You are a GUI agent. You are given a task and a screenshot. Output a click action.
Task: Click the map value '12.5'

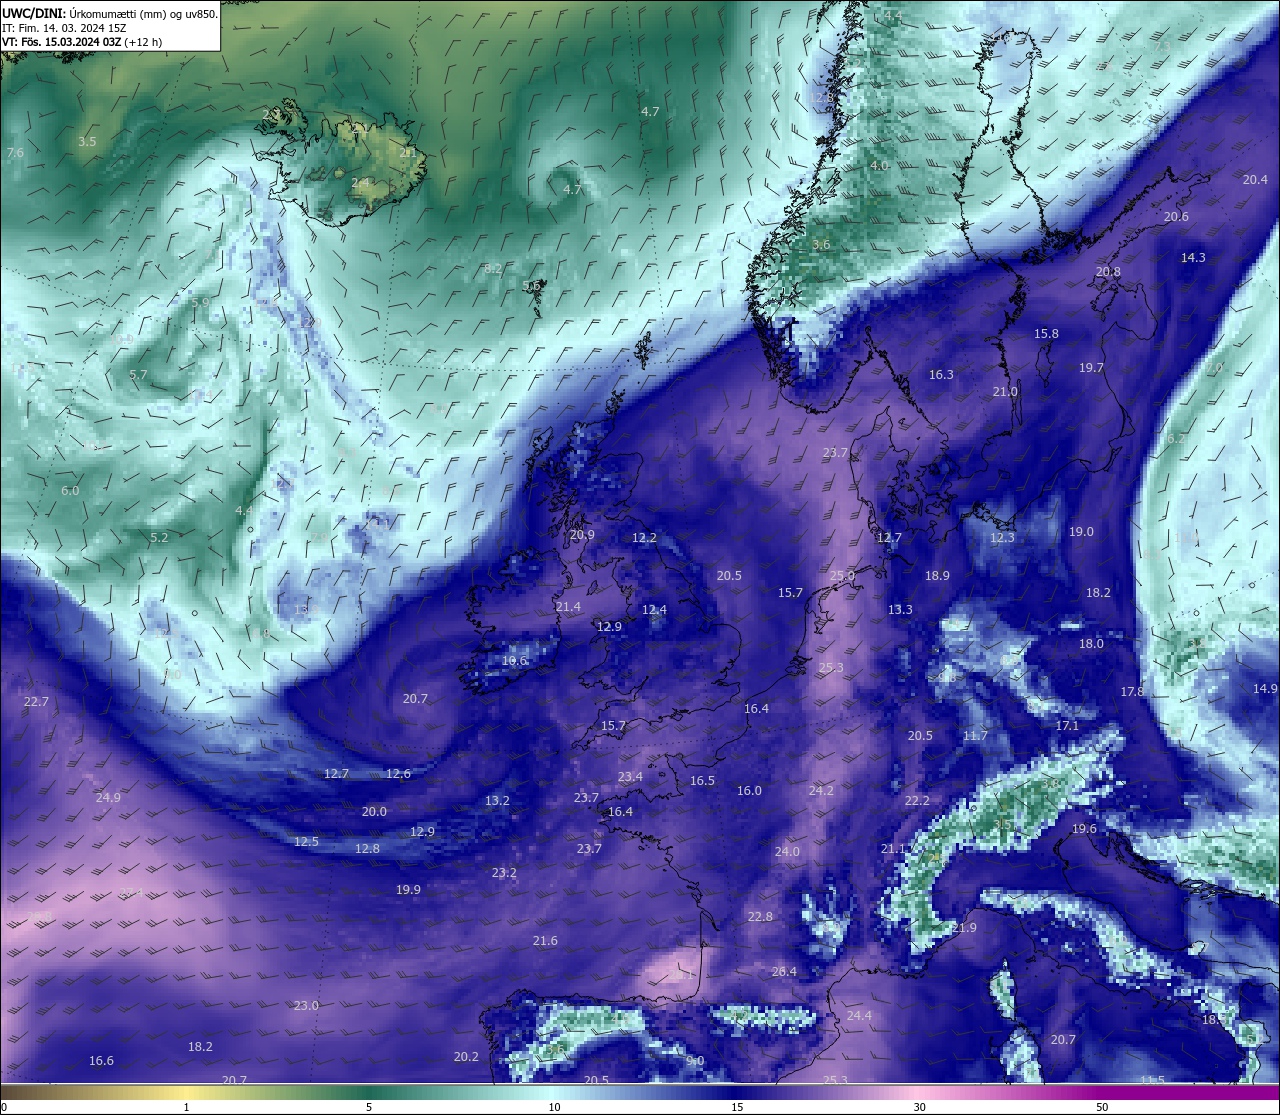click(x=306, y=842)
